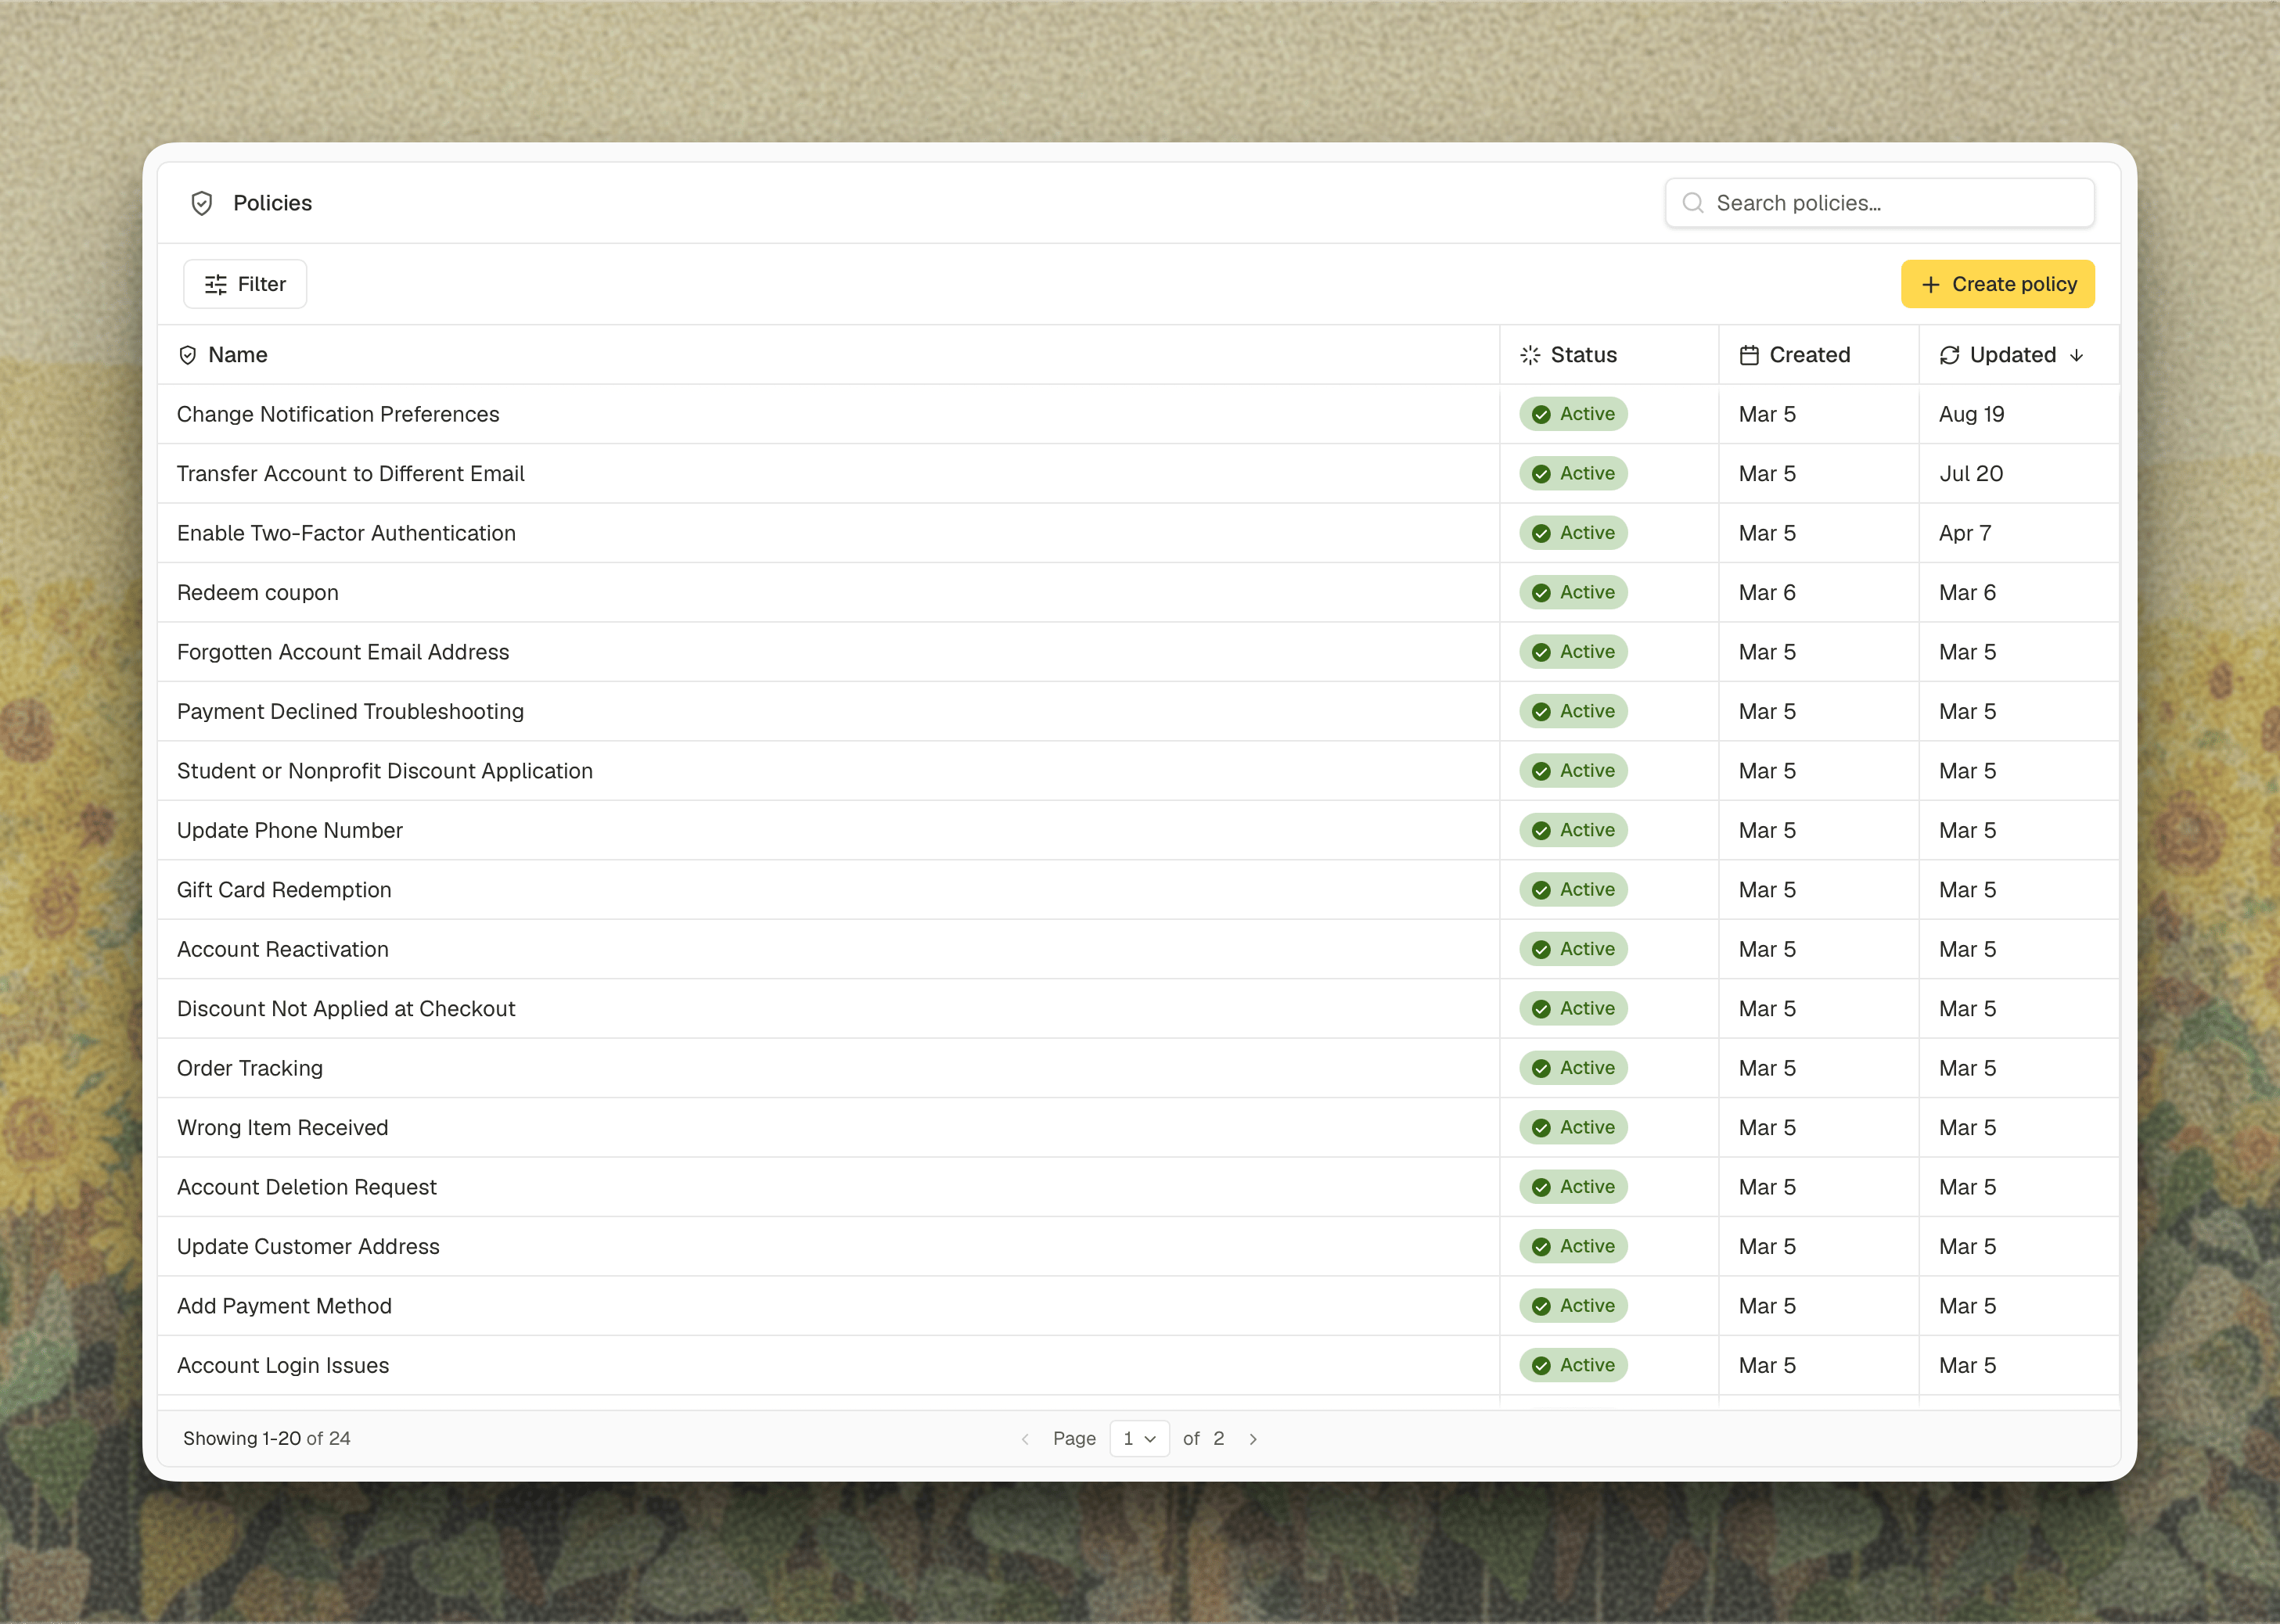Focus the Search policies input field
The height and width of the screenshot is (1624, 2280).
[1879, 203]
